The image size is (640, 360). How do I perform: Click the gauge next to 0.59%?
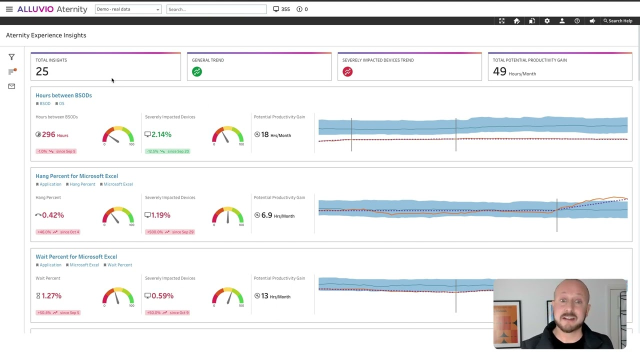(x=228, y=297)
